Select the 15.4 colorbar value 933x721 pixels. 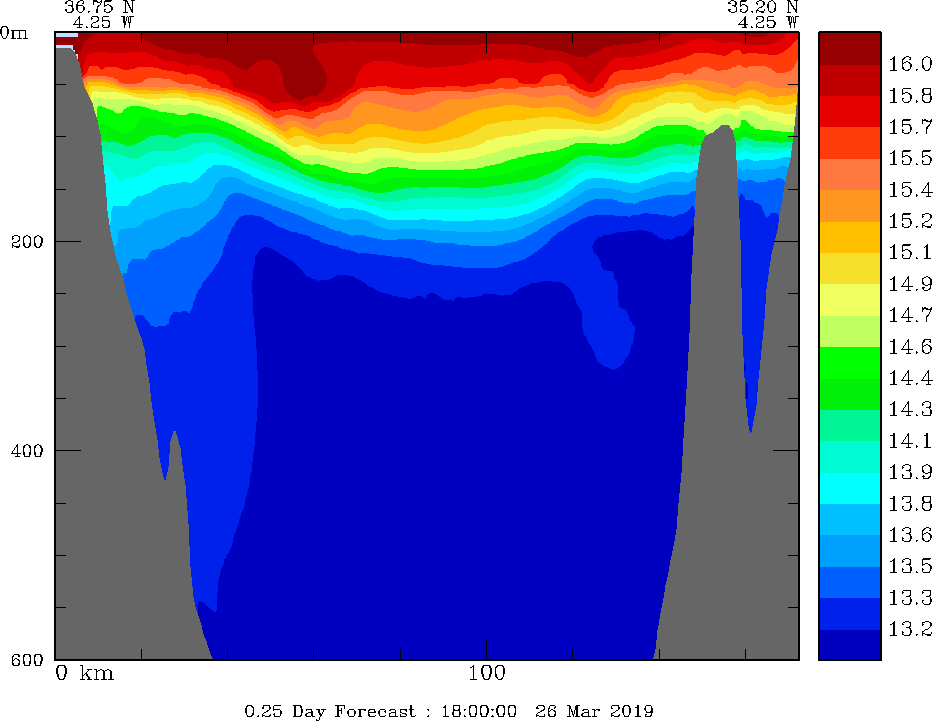click(x=910, y=190)
